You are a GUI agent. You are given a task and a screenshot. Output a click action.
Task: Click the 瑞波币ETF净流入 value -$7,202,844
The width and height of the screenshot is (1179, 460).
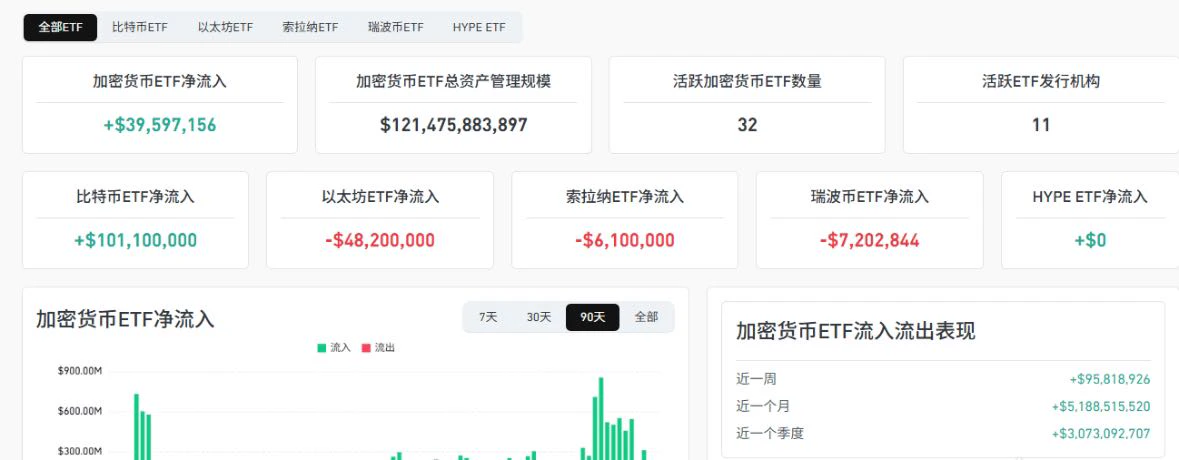869,241
